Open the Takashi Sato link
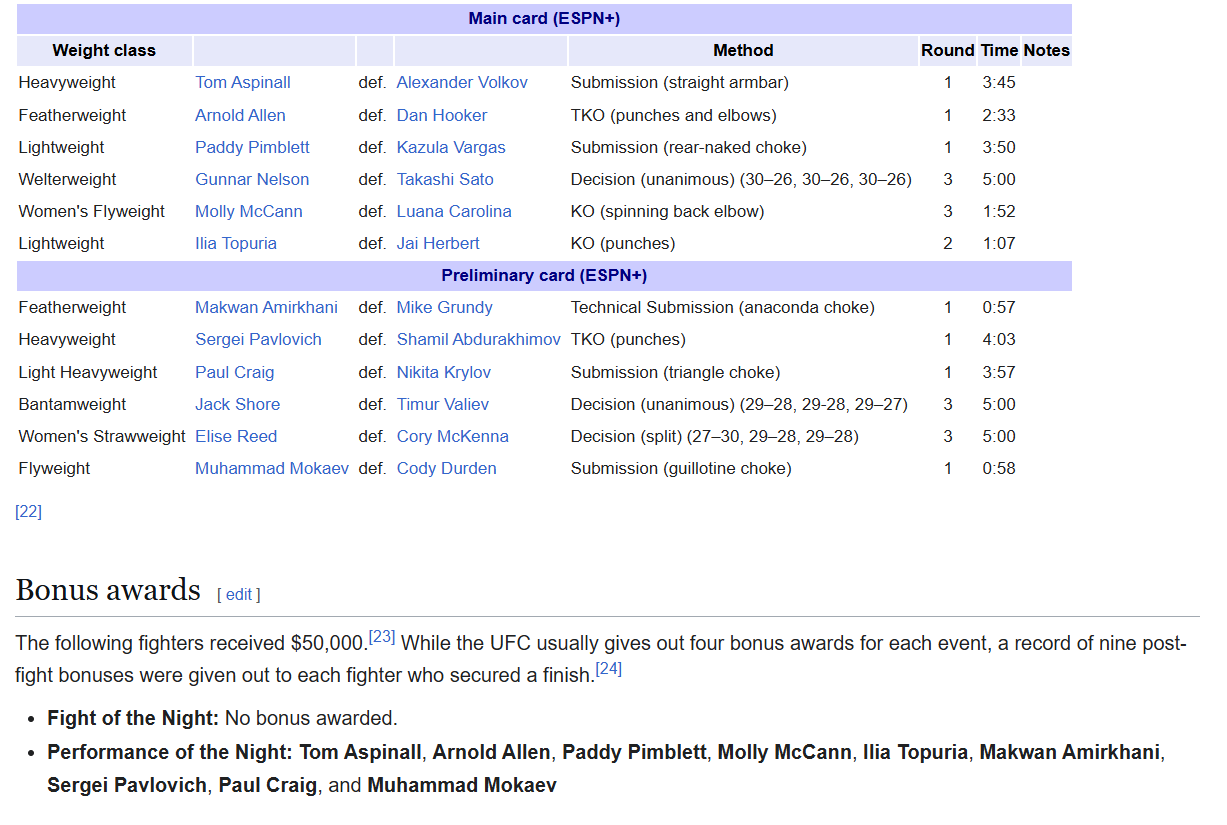1227x825 pixels. coord(445,179)
